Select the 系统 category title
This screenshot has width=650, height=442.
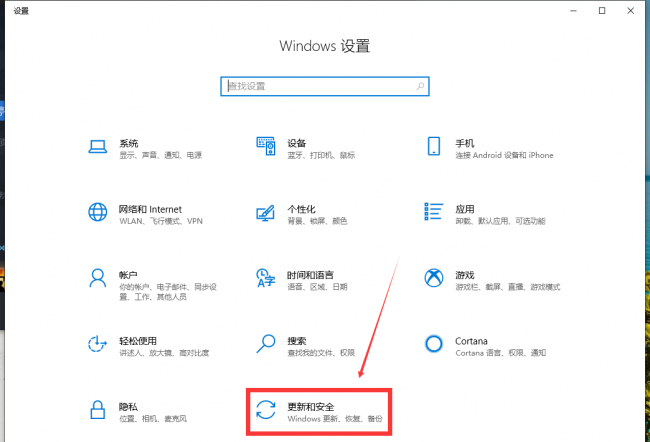pyautogui.click(x=129, y=143)
